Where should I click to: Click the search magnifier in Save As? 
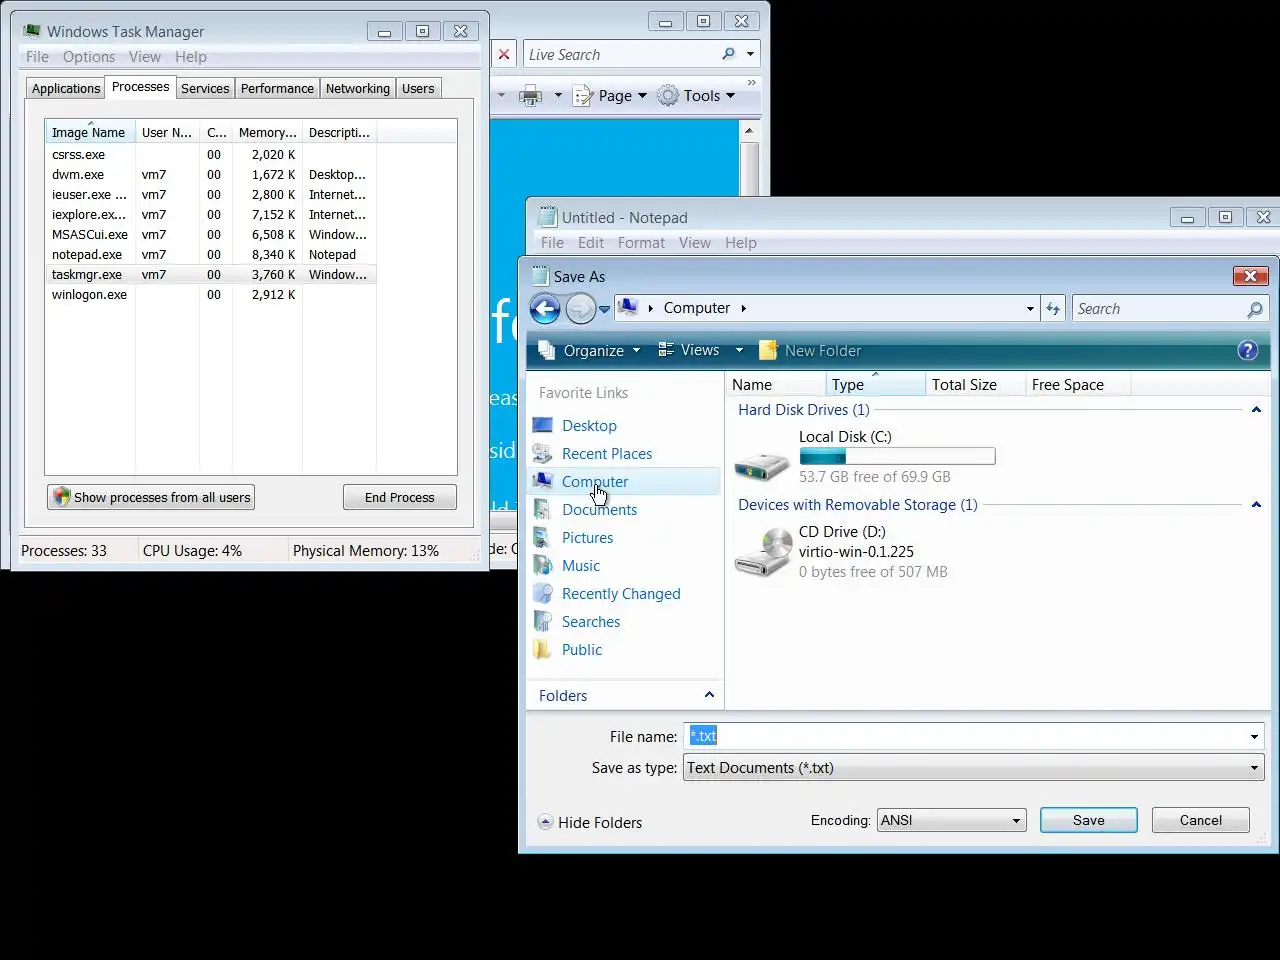click(x=1255, y=310)
